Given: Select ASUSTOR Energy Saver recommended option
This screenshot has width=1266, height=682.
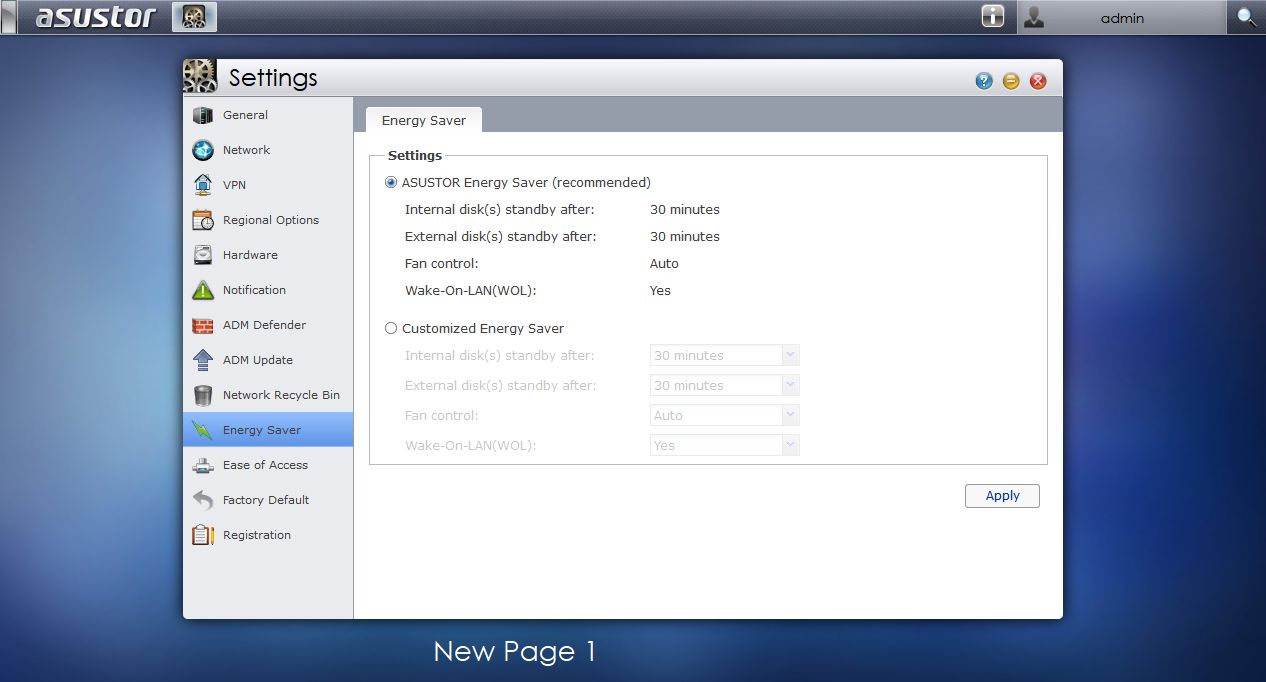Looking at the screenshot, I should pos(391,183).
